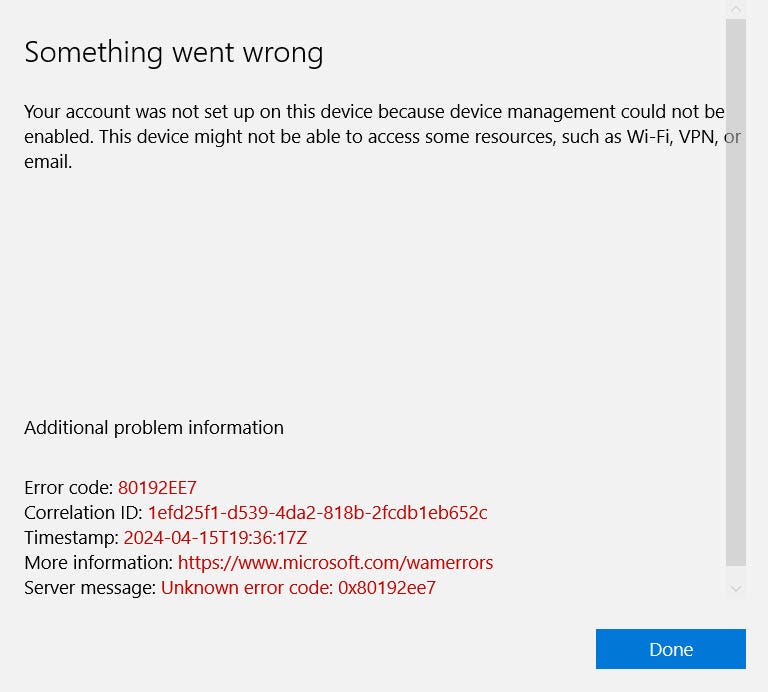The height and width of the screenshot is (692, 768).
Task: Click the scroll down arrow
Action: click(736, 589)
